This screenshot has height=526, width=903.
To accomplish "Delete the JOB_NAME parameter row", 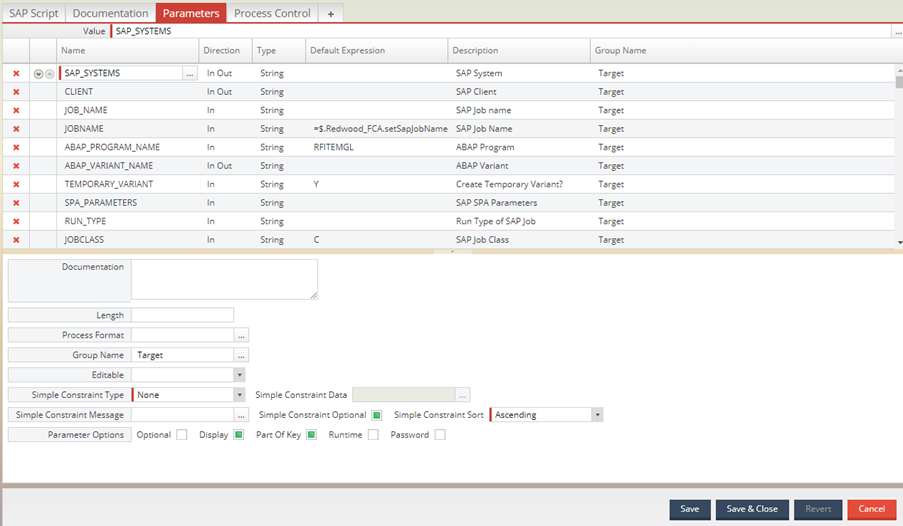I will [16, 110].
